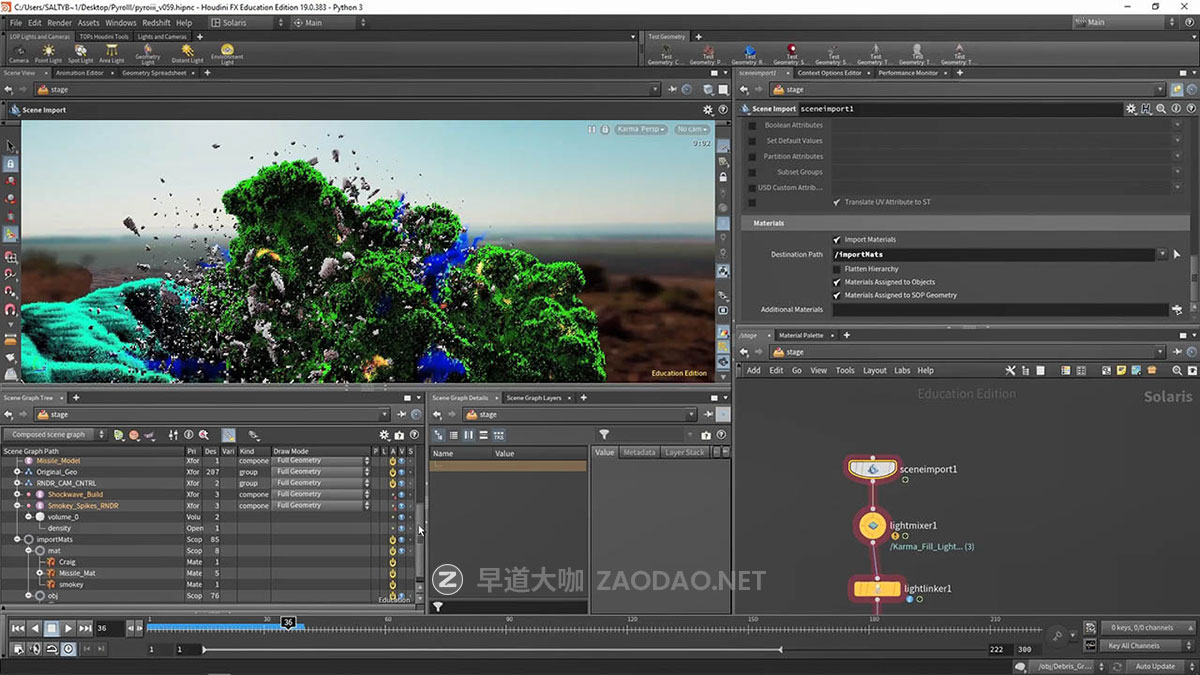
Task: Toggle Materials Assigned to SOP Geometry checkbox
Action: pos(837,295)
